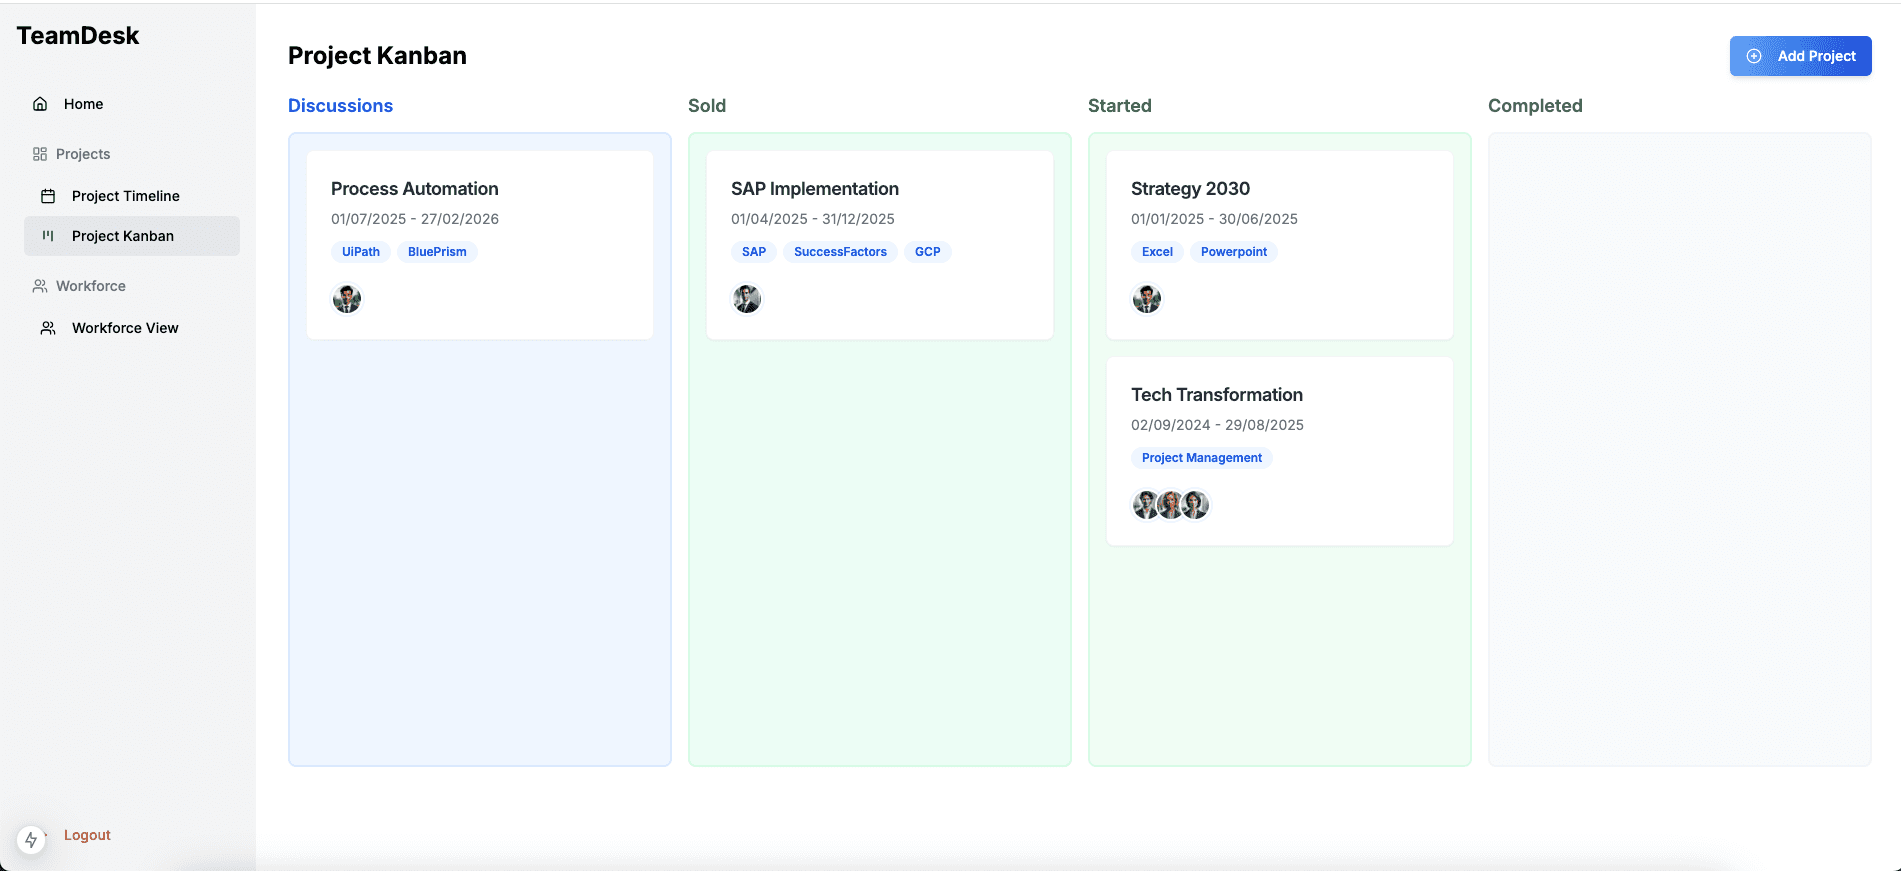Click the calendar icon beside Project Timeline
Screen dimensions: 1901x871
tap(48, 196)
